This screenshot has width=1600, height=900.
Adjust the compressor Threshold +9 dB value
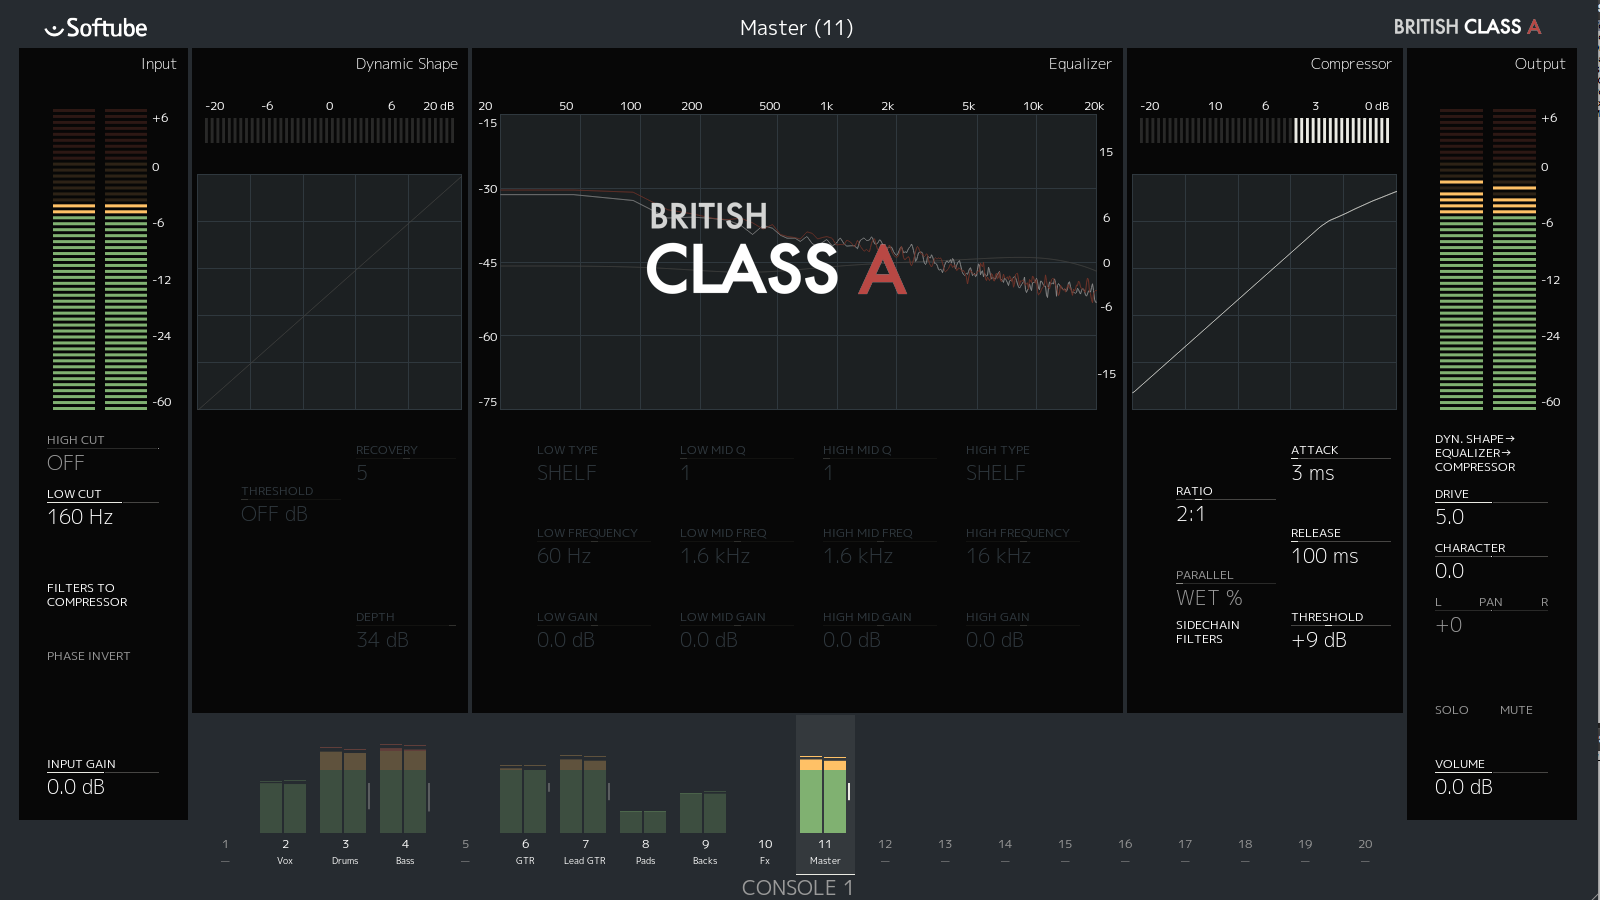[x=1319, y=640]
